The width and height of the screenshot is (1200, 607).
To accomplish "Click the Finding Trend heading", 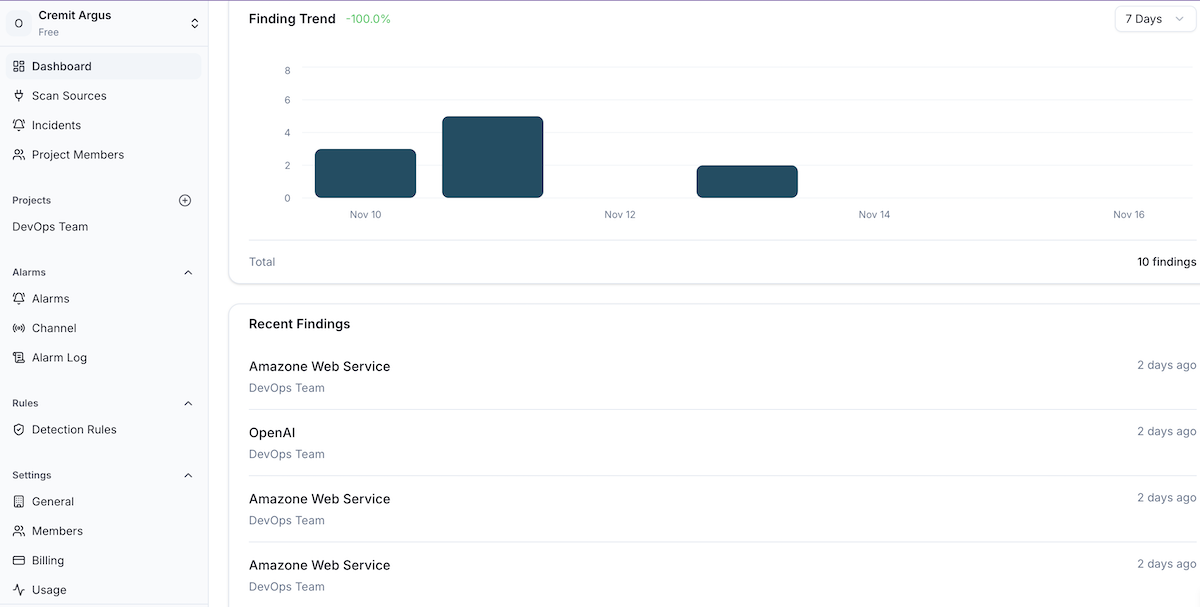I will point(292,19).
